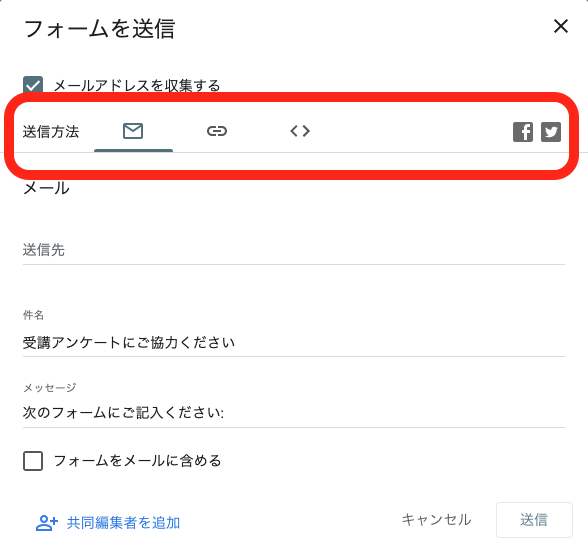Image resolution: width=588 pixels, height=555 pixels.
Task: Switch to the link send method tab
Action: pyautogui.click(x=217, y=131)
